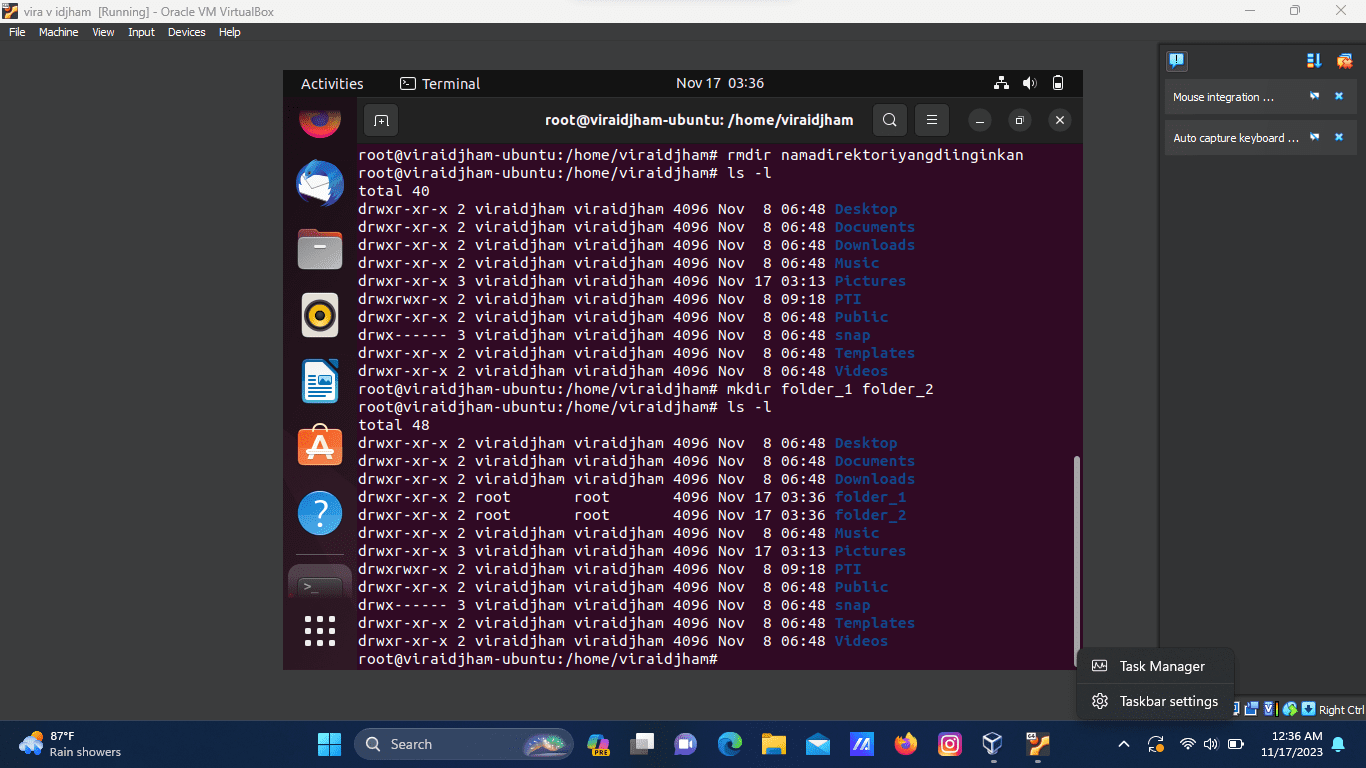
Task: Click the Right Ctrl host key indicator
Action: pyautogui.click(x=1341, y=709)
